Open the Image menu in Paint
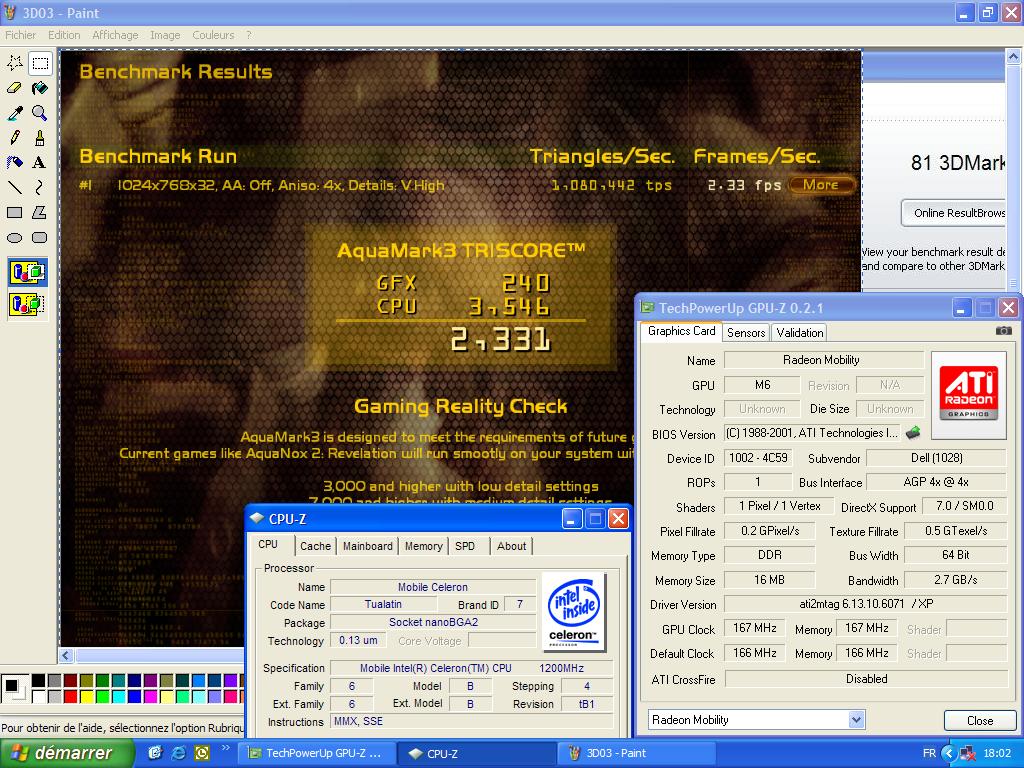The height and width of the screenshot is (768, 1024). coord(165,35)
